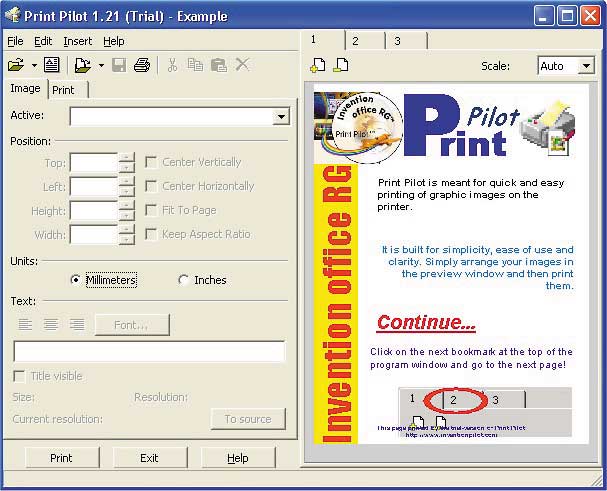The height and width of the screenshot is (491, 607).
Task: Select page tab 3
Action: [x=406, y=41]
